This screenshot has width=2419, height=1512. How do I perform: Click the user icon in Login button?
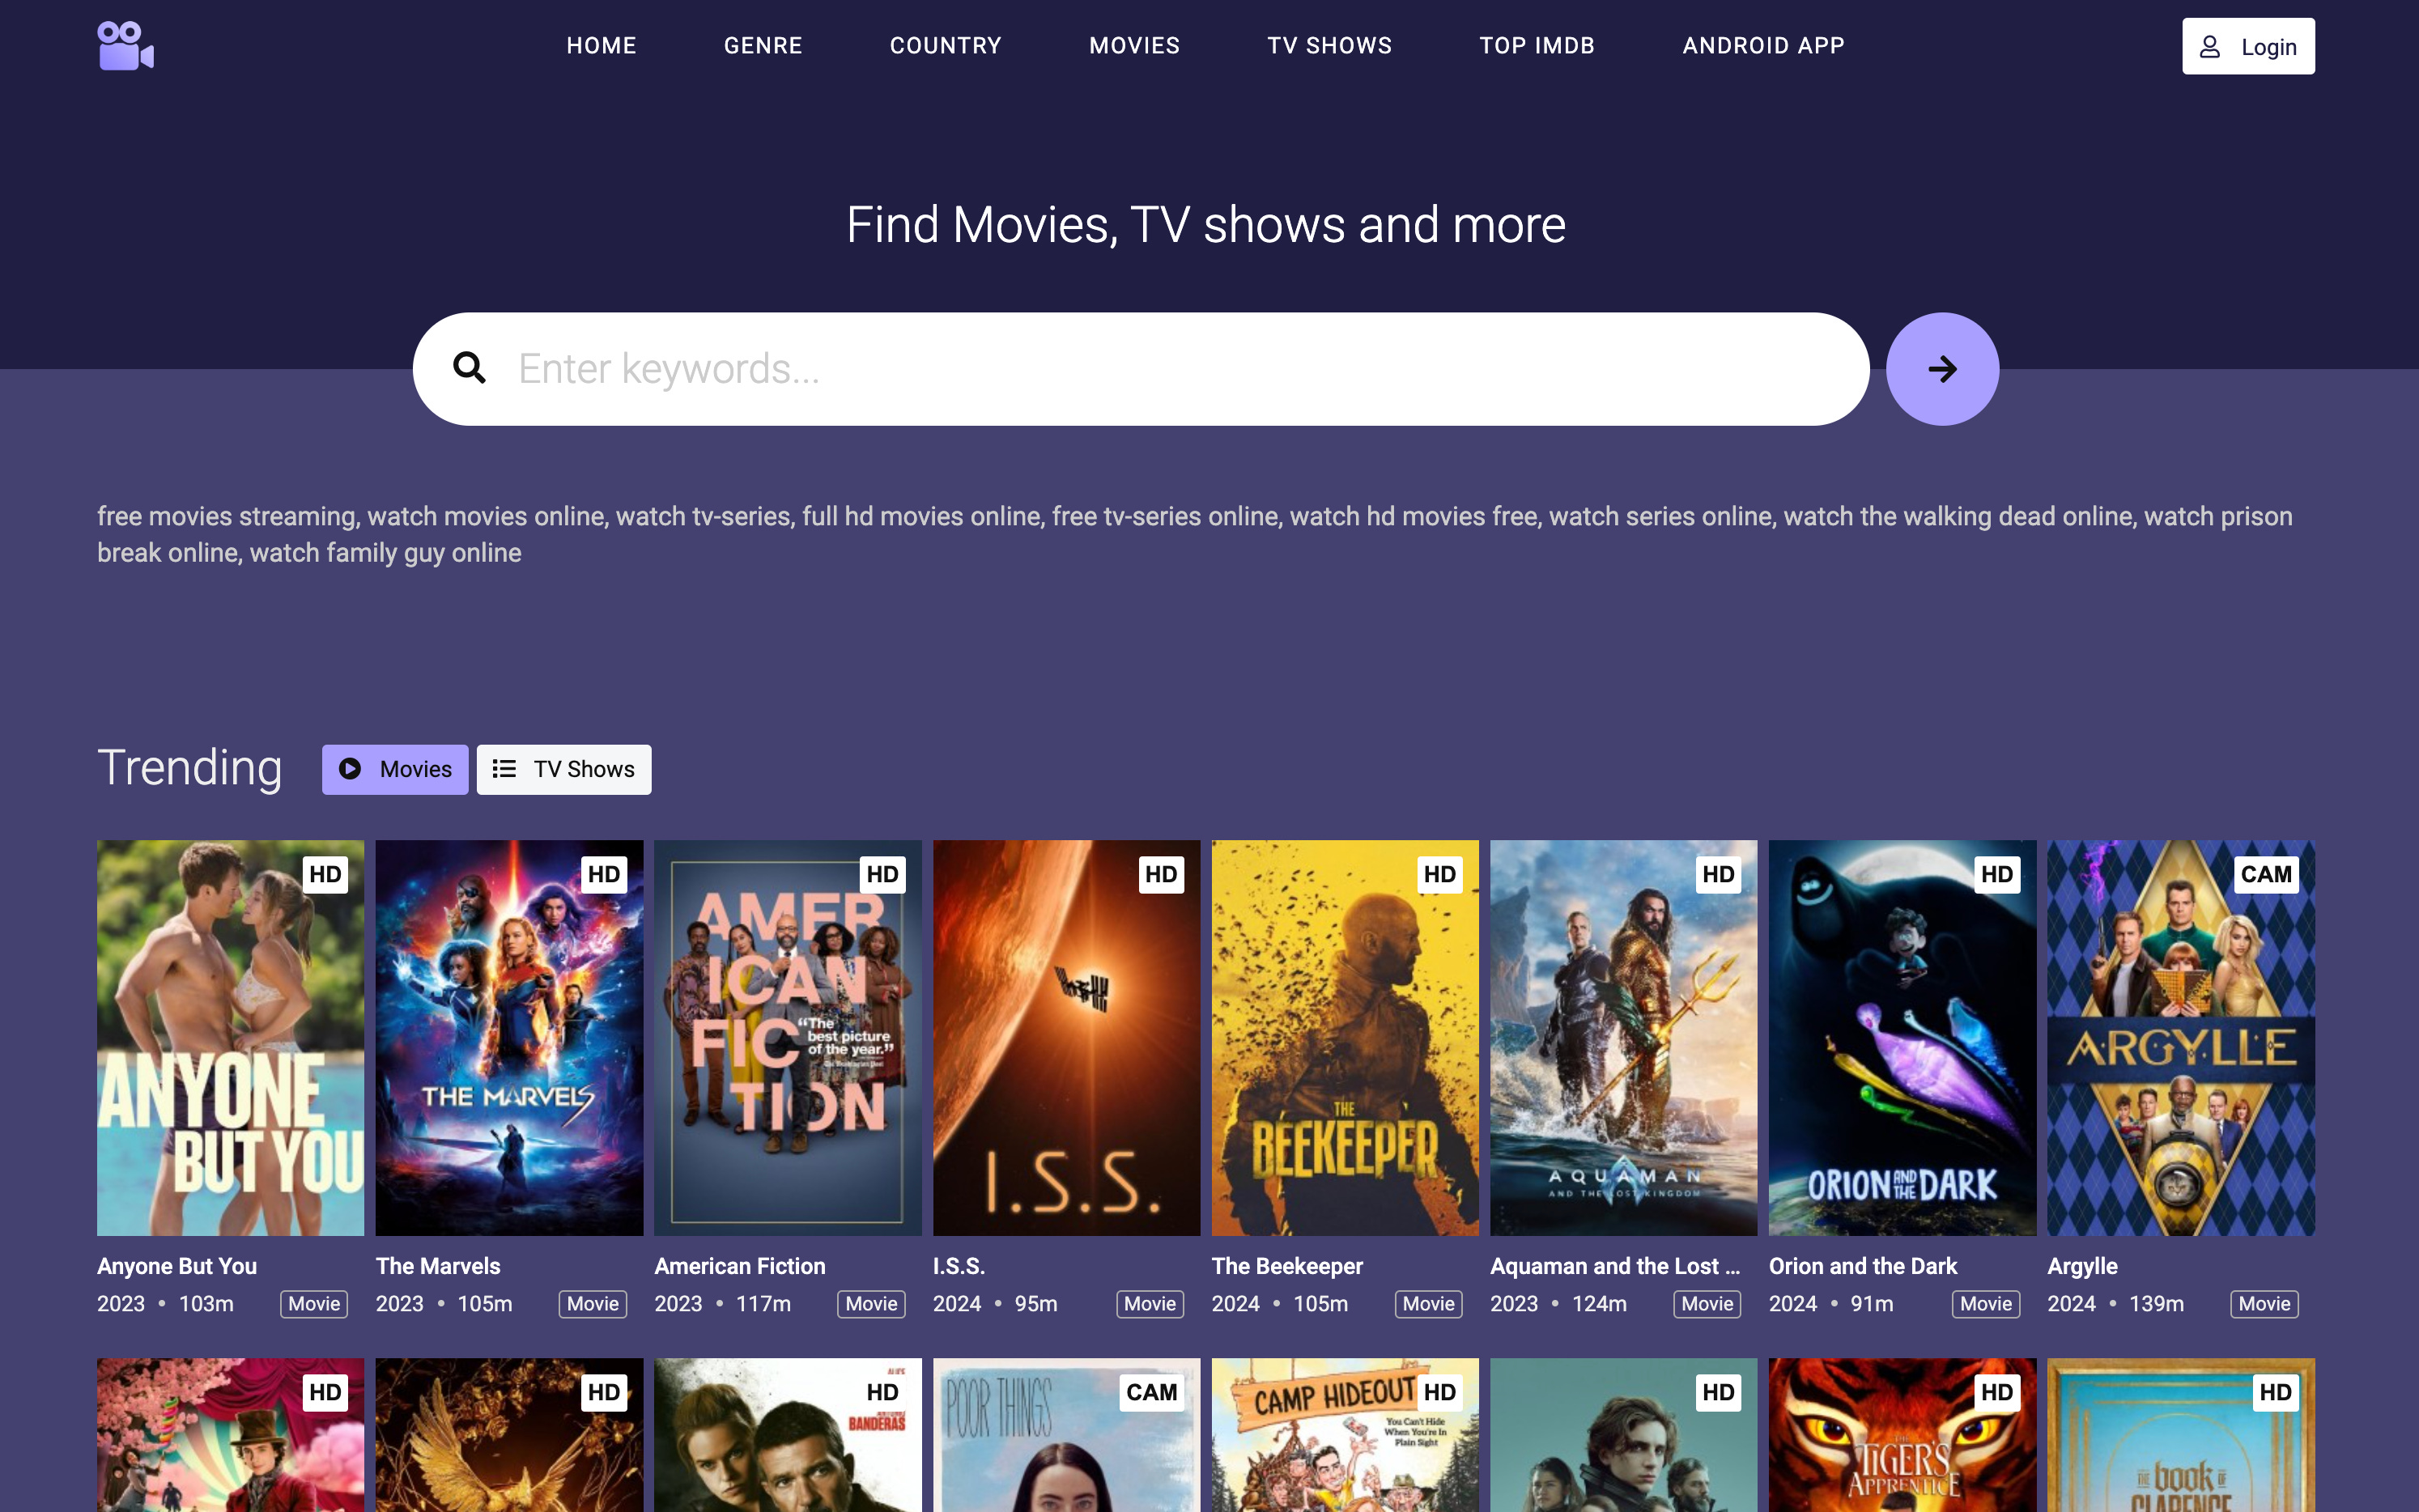2210,47
